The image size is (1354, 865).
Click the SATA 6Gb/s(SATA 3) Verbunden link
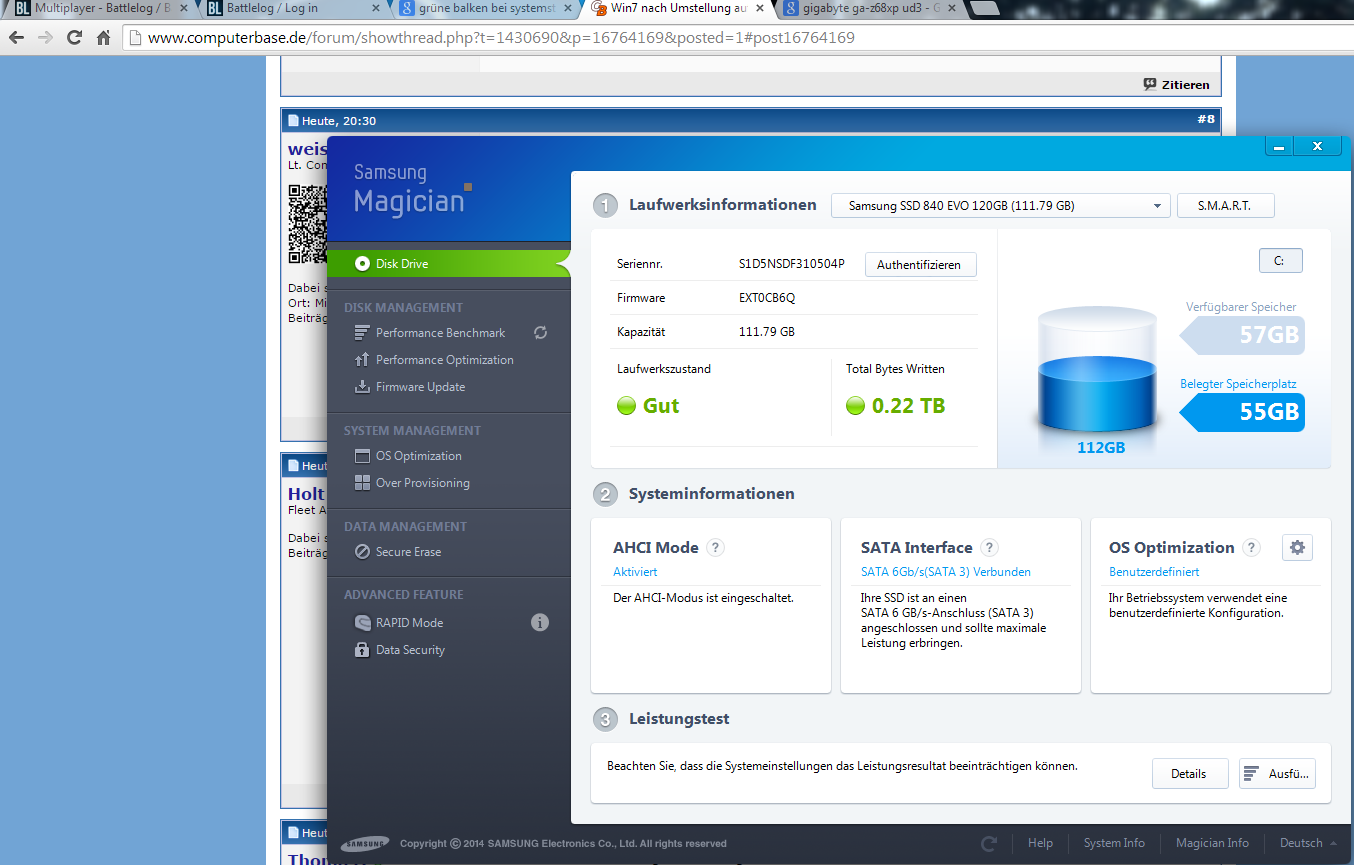[946, 572]
